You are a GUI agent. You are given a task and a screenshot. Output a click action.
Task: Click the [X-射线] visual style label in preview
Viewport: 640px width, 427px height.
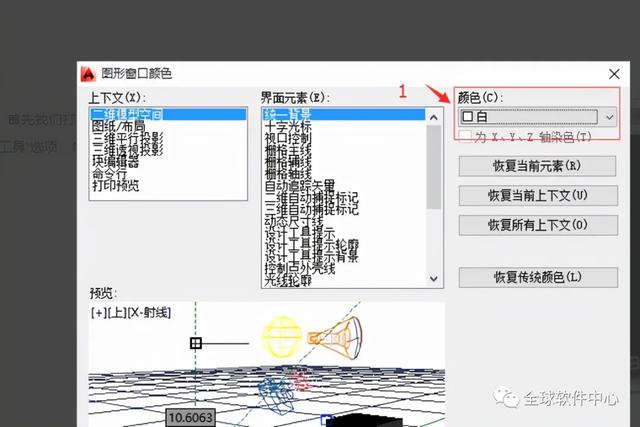click(x=149, y=313)
